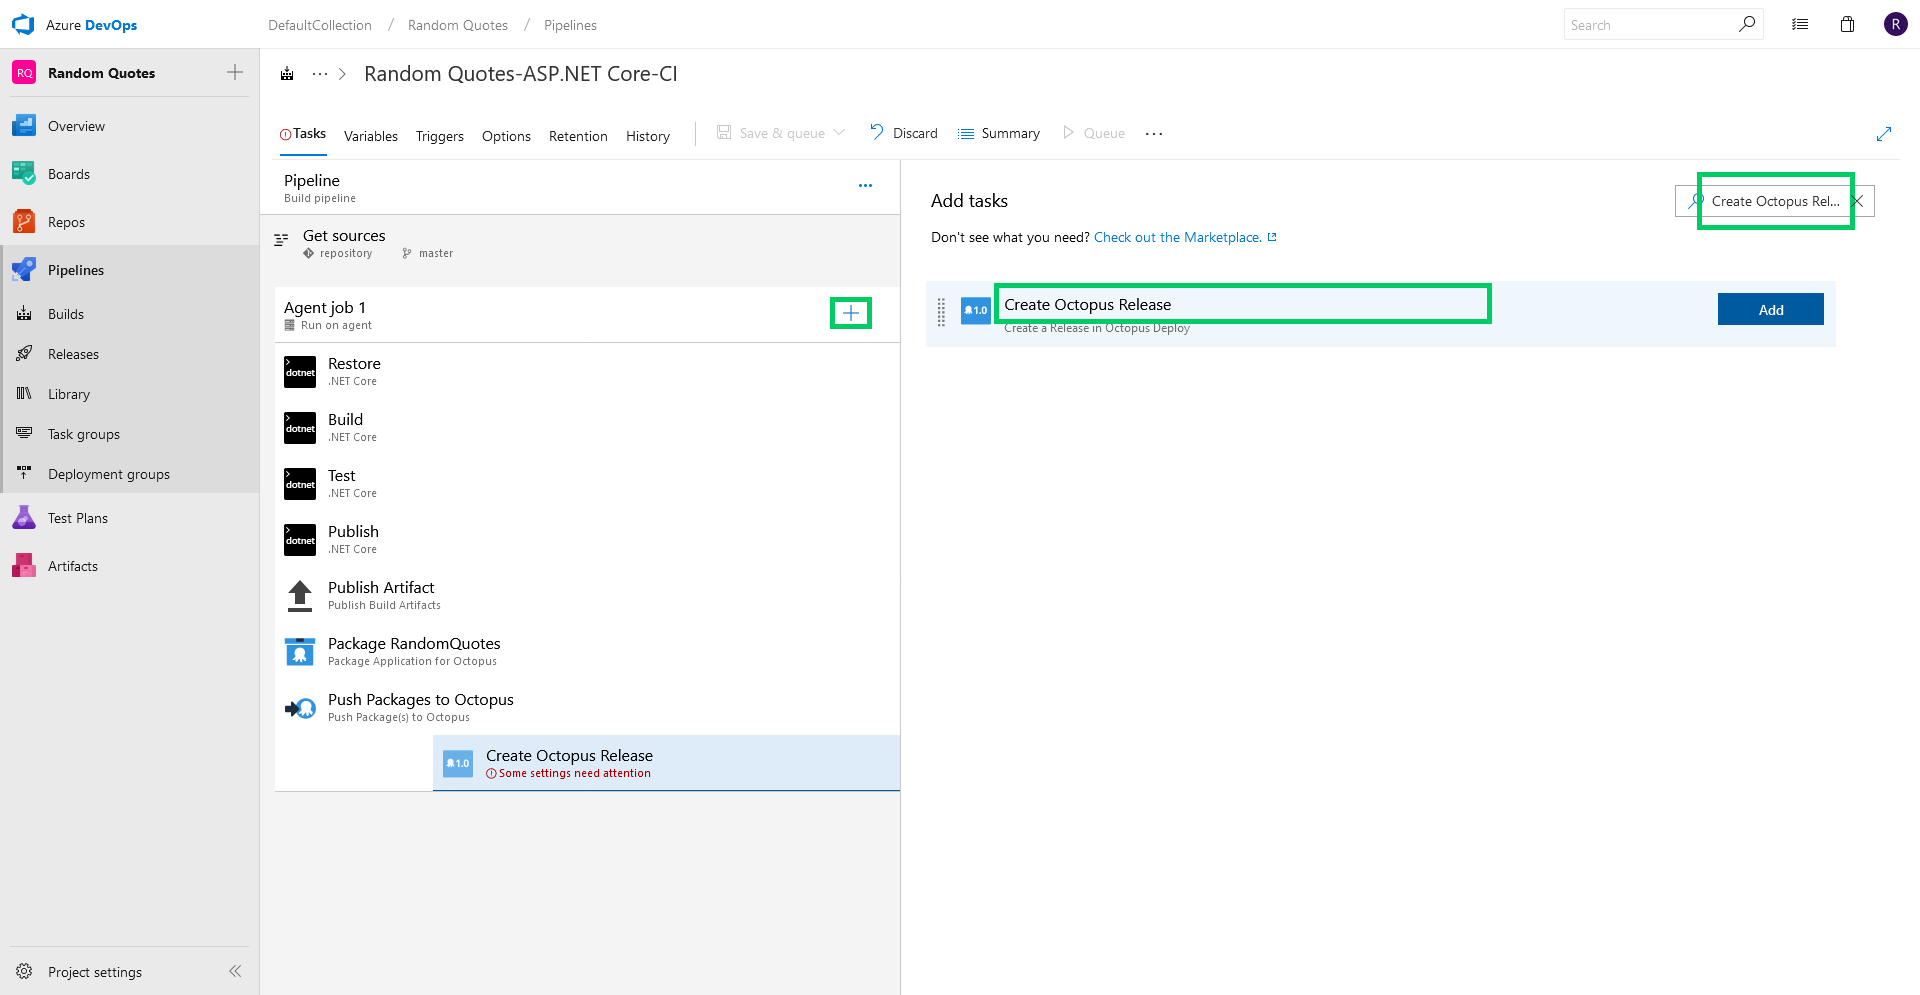
Task: Open the Repos hub icon
Action: 24,222
